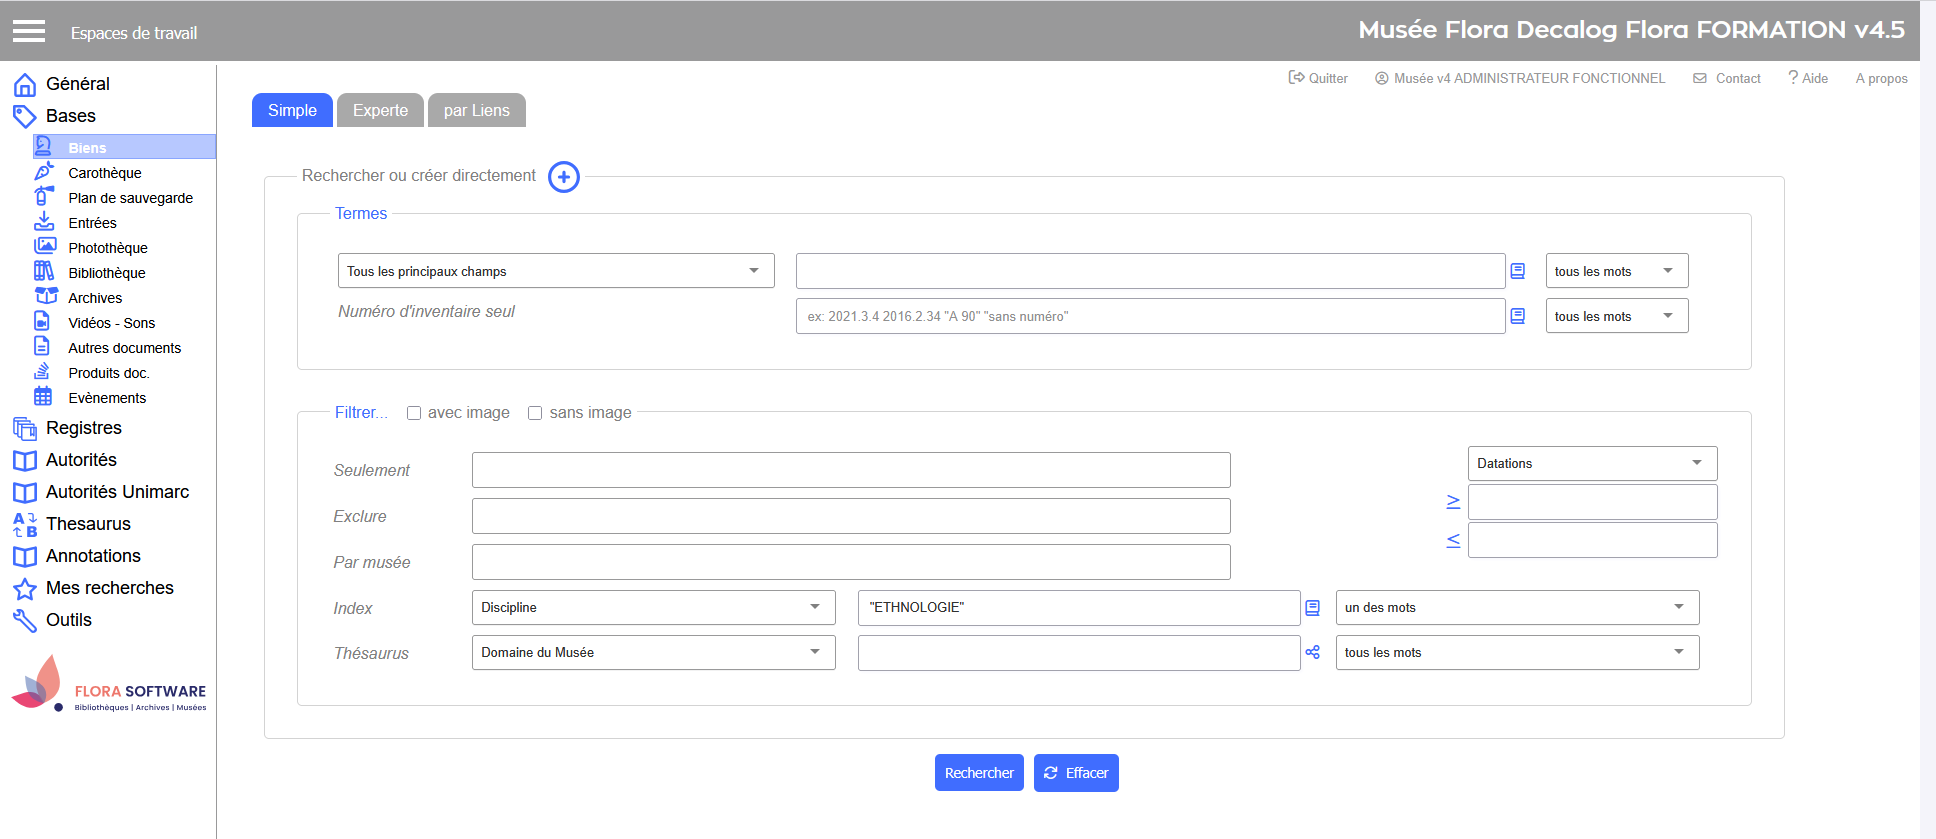Open the Thesaurus section
The image size is (1936, 839).
tap(88, 524)
